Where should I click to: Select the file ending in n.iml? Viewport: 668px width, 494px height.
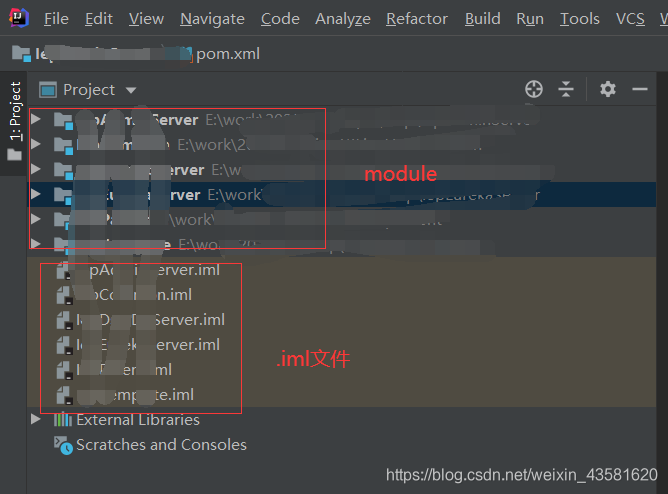134,295
